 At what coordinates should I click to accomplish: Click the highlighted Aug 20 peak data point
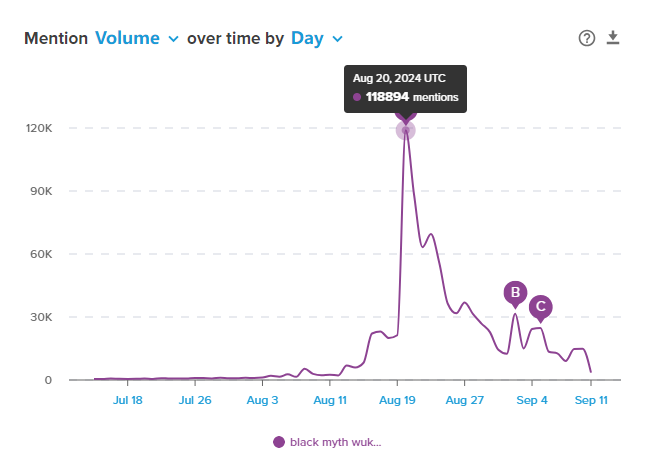coord(405,130)
